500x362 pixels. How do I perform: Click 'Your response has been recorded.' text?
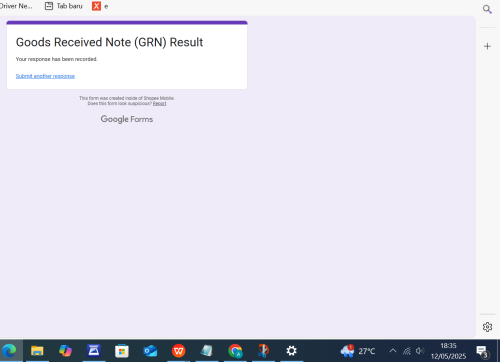click(x=57, y=59)
